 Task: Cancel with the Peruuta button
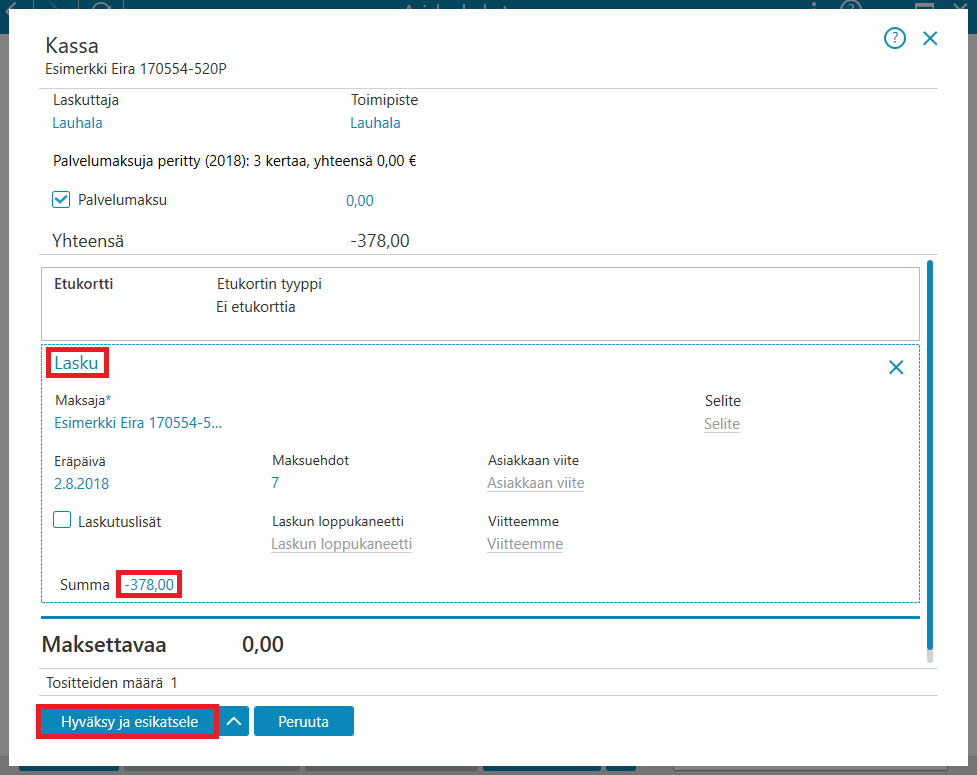pos(303,721)
